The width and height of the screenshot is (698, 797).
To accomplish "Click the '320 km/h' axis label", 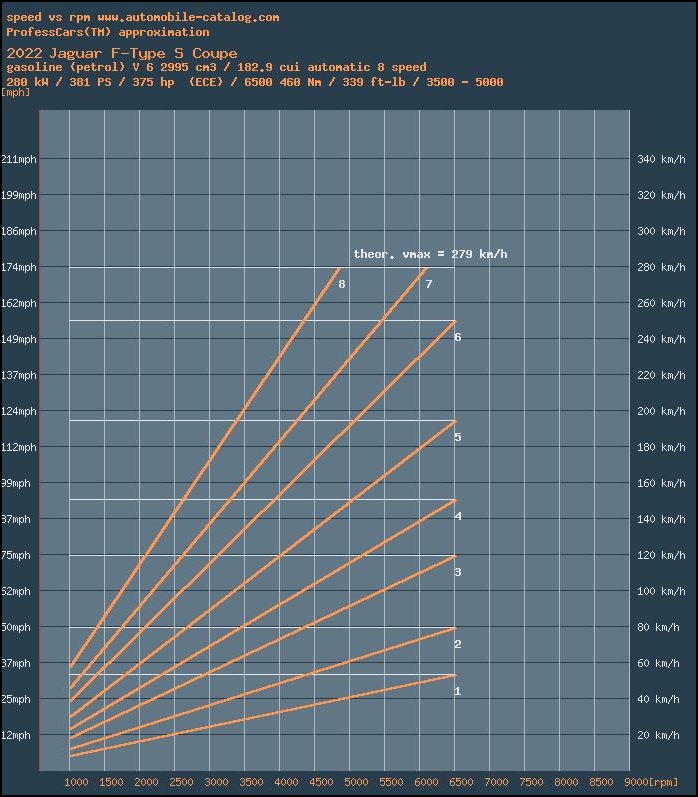I will point(661,195).
